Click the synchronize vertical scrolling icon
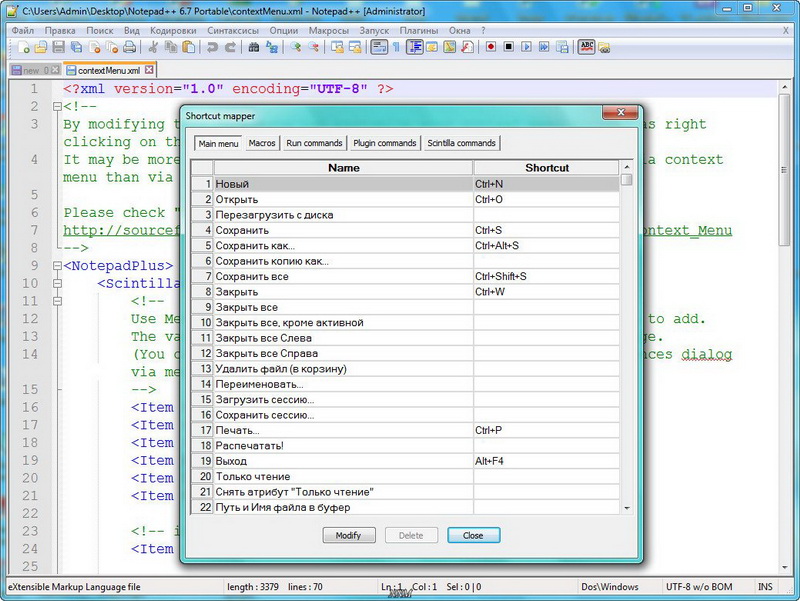This screenshot has height=601, width=800. tap(337, 47)
